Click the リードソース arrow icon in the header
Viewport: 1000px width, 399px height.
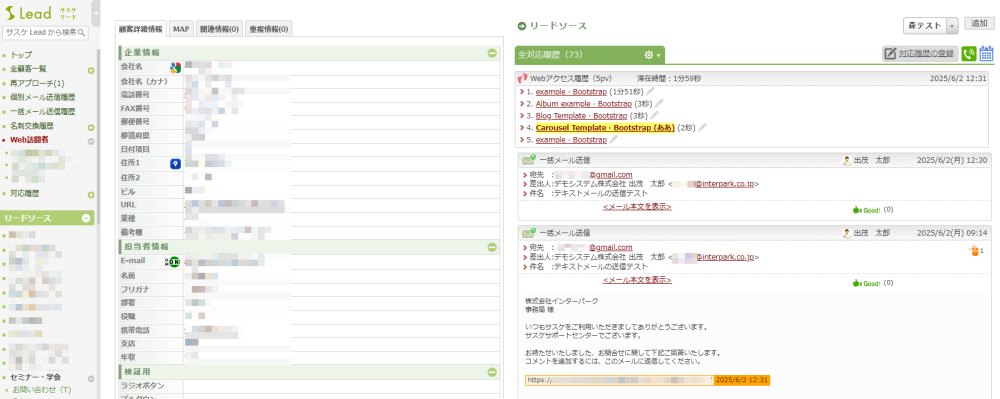[x=522, y=26]
